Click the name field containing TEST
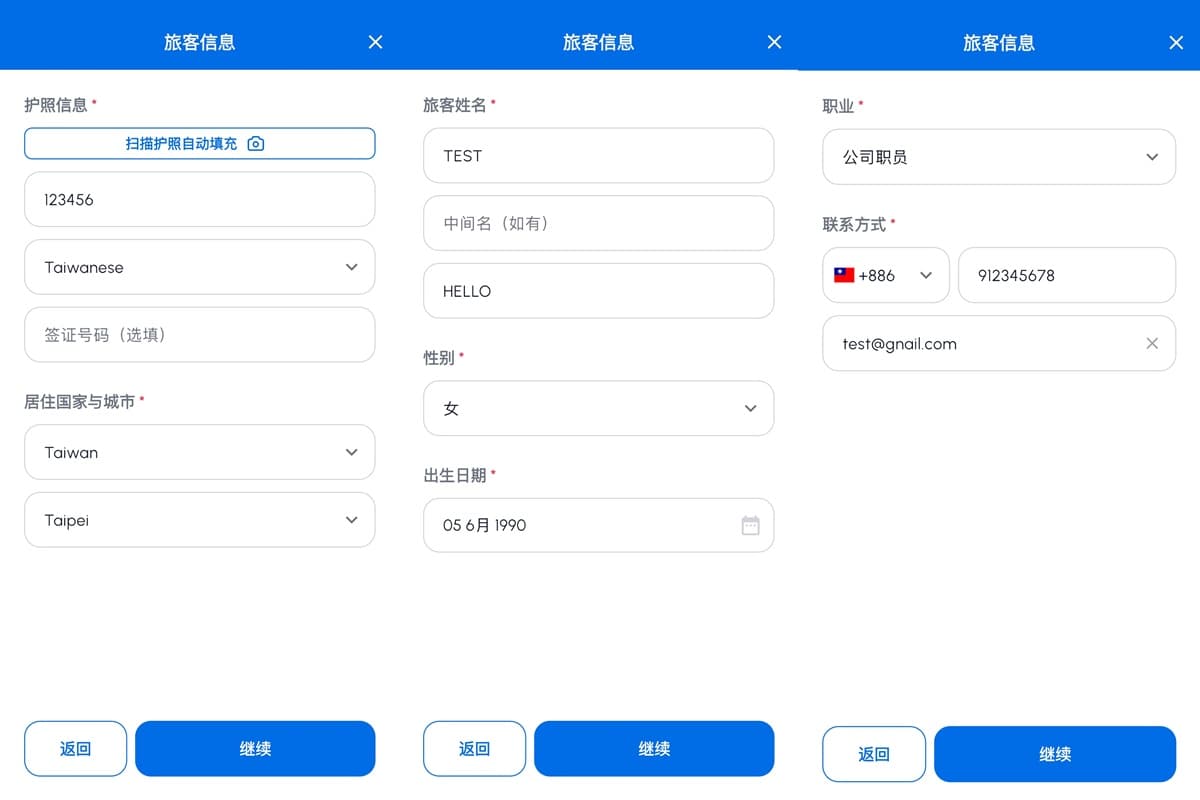Viewport: 1200px width, 800px height. point(598,155)
